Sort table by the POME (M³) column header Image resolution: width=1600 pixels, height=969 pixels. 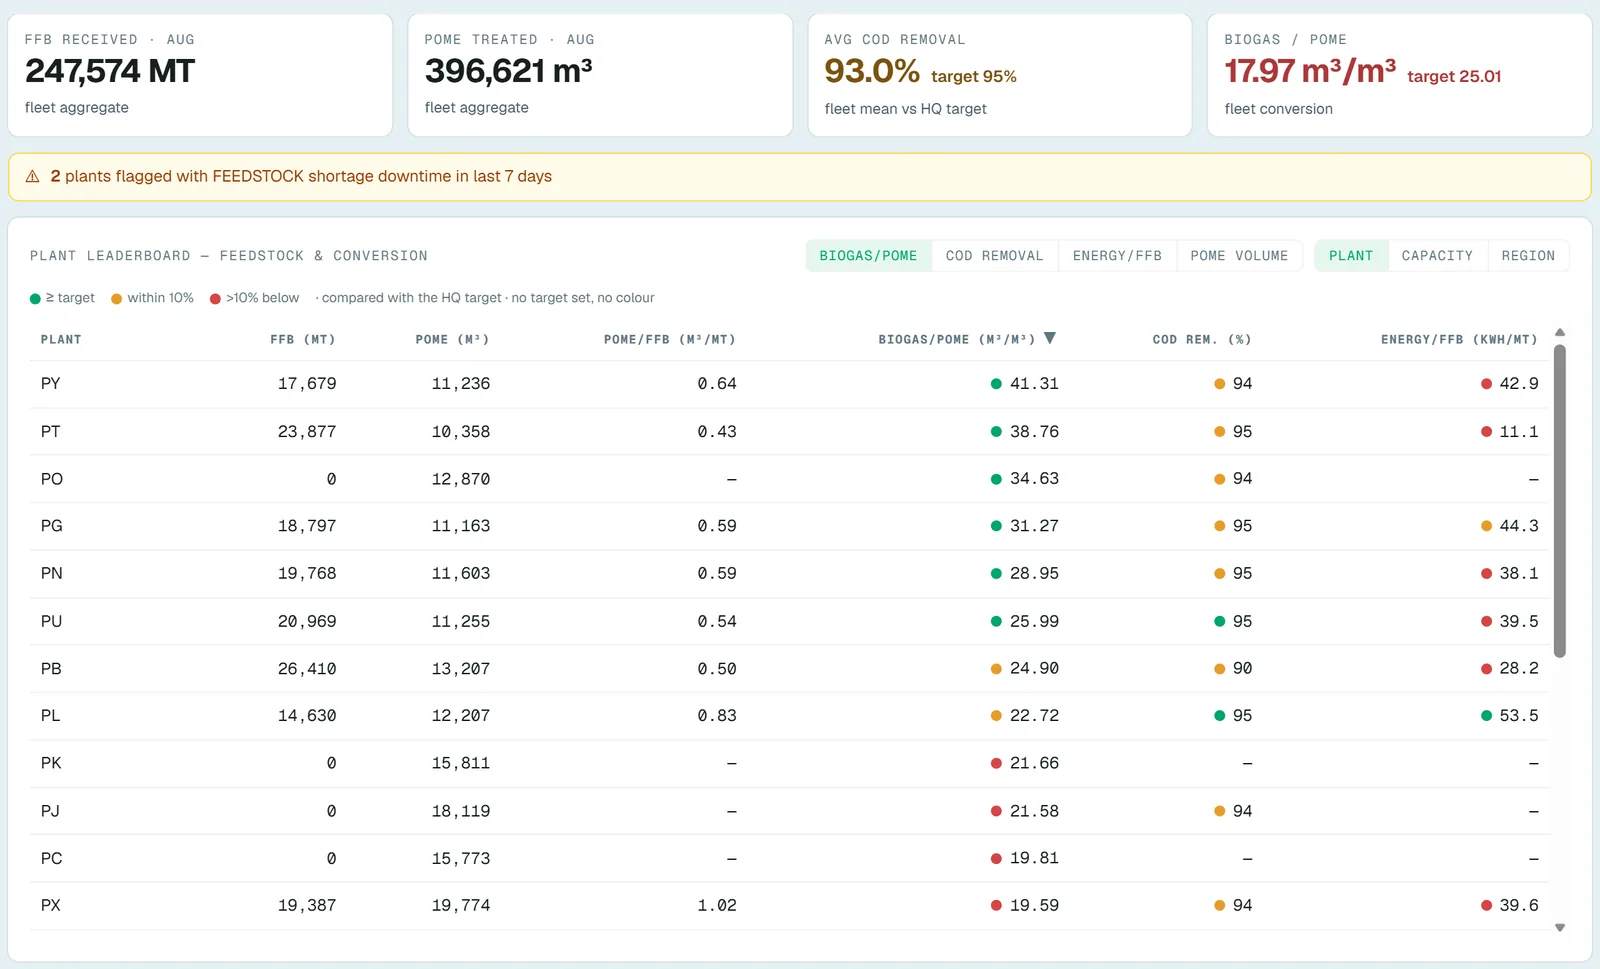click(x=452, y=340)
